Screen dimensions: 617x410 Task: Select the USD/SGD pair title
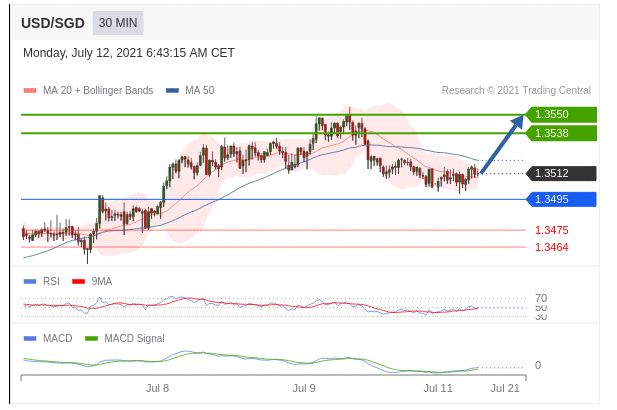[x=53, y=23]
